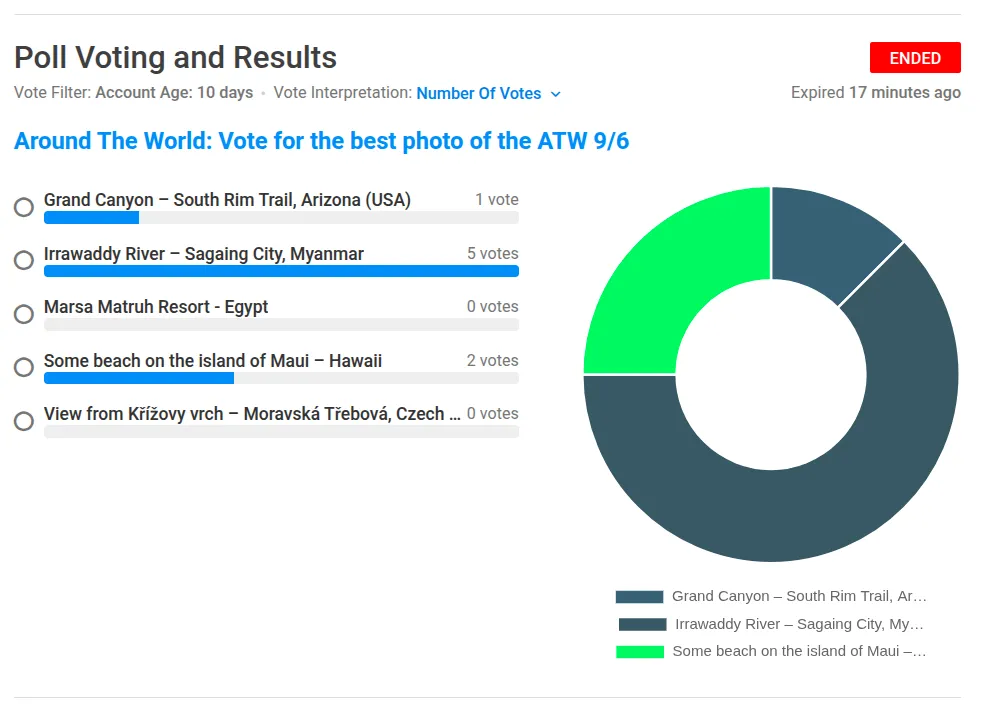Open the Around The World poll title link
Screen dimensions: 986x715
click(321, 141)
